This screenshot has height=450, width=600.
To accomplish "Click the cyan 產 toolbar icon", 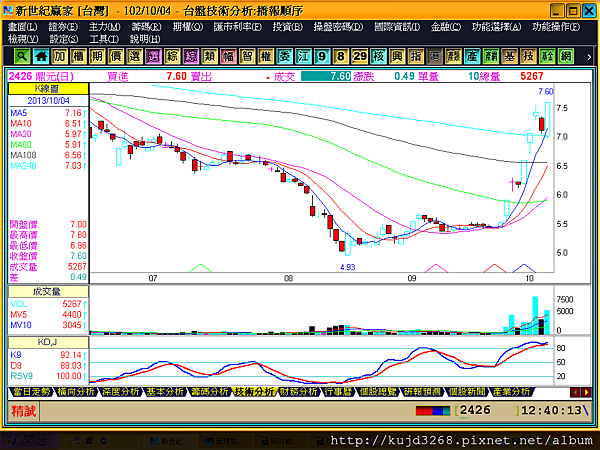I will tap(472, 57).
